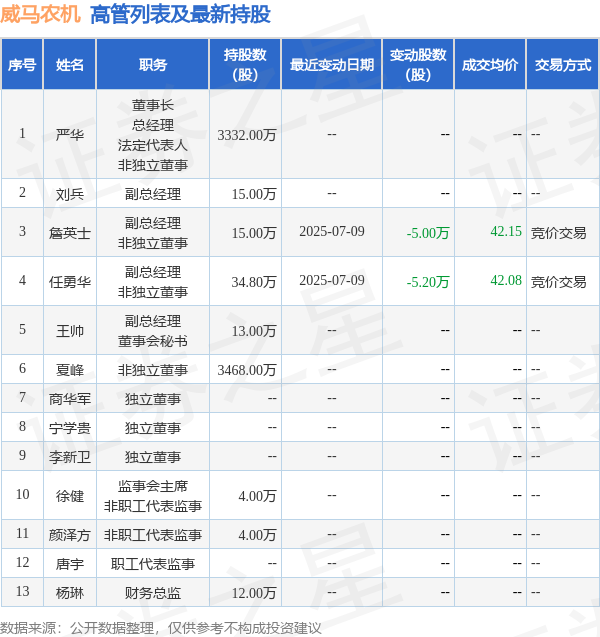Click 竞价交易 in 詹英士 row

click(559, 233)
